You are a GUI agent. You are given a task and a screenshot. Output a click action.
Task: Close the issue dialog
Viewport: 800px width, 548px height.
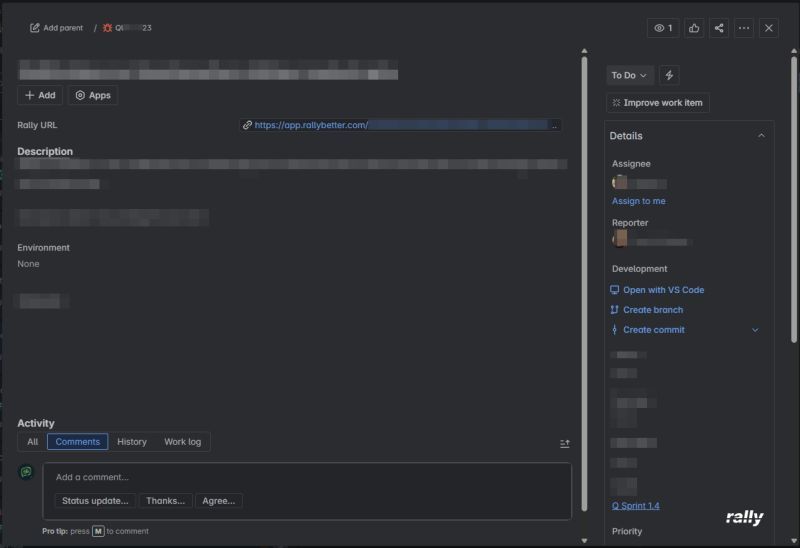click(769, 28)
